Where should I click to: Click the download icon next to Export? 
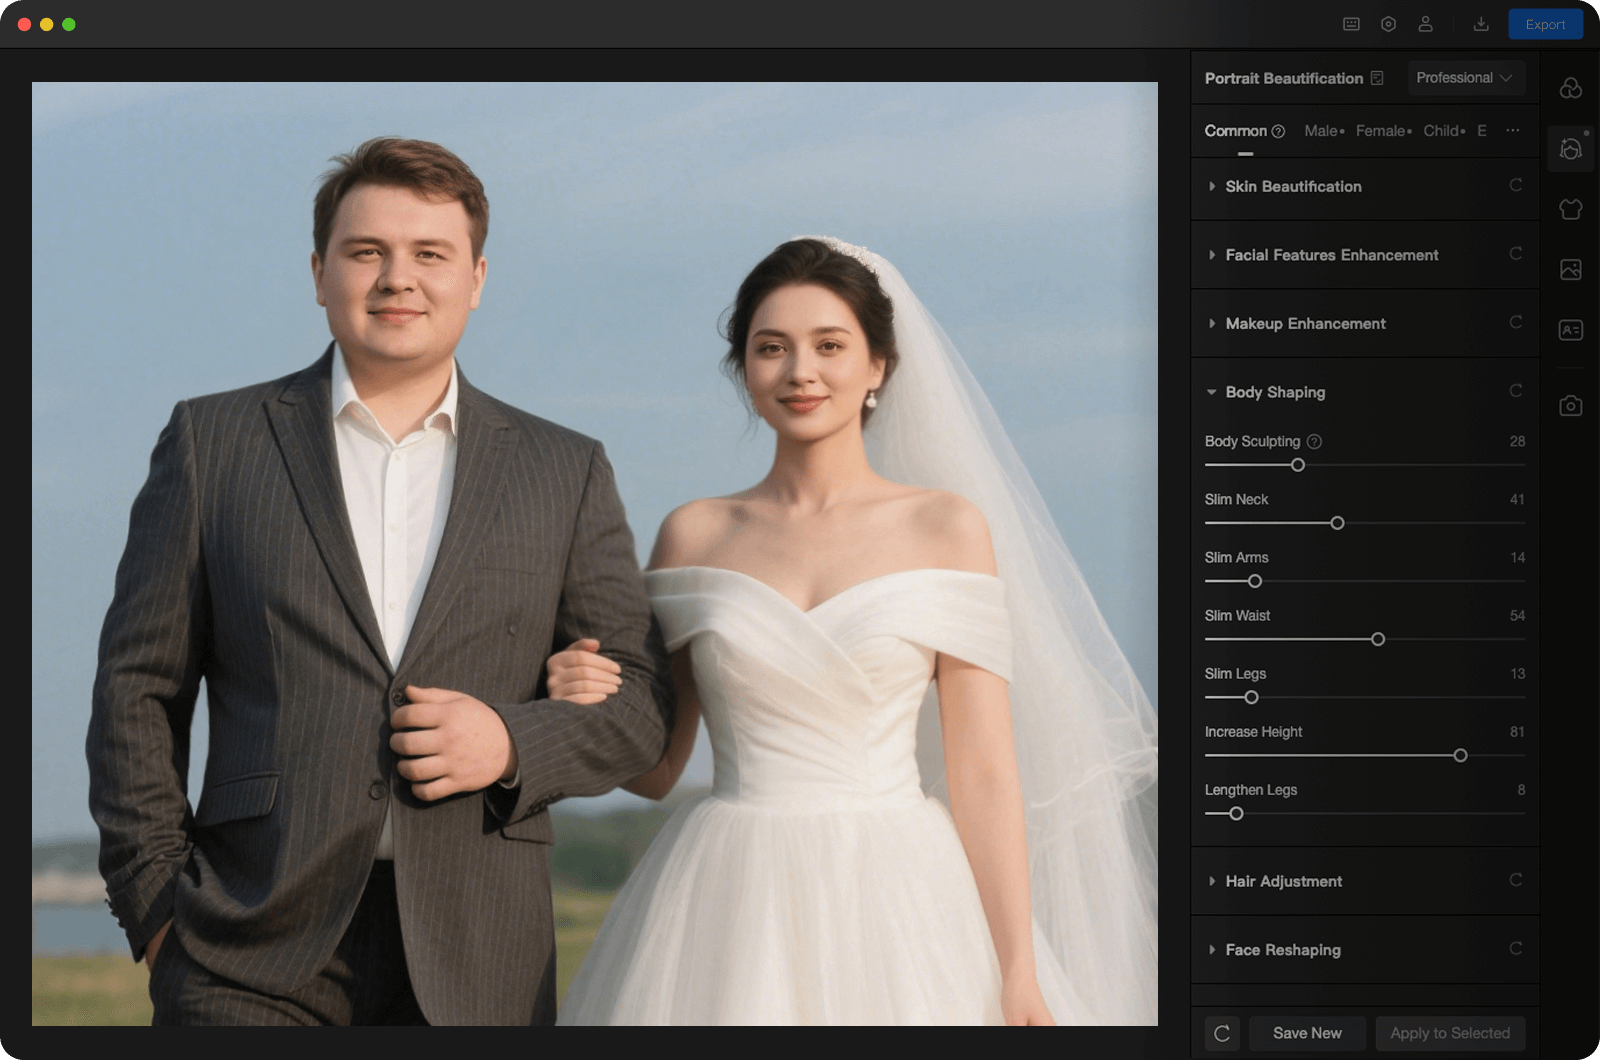click(1481, 24)
